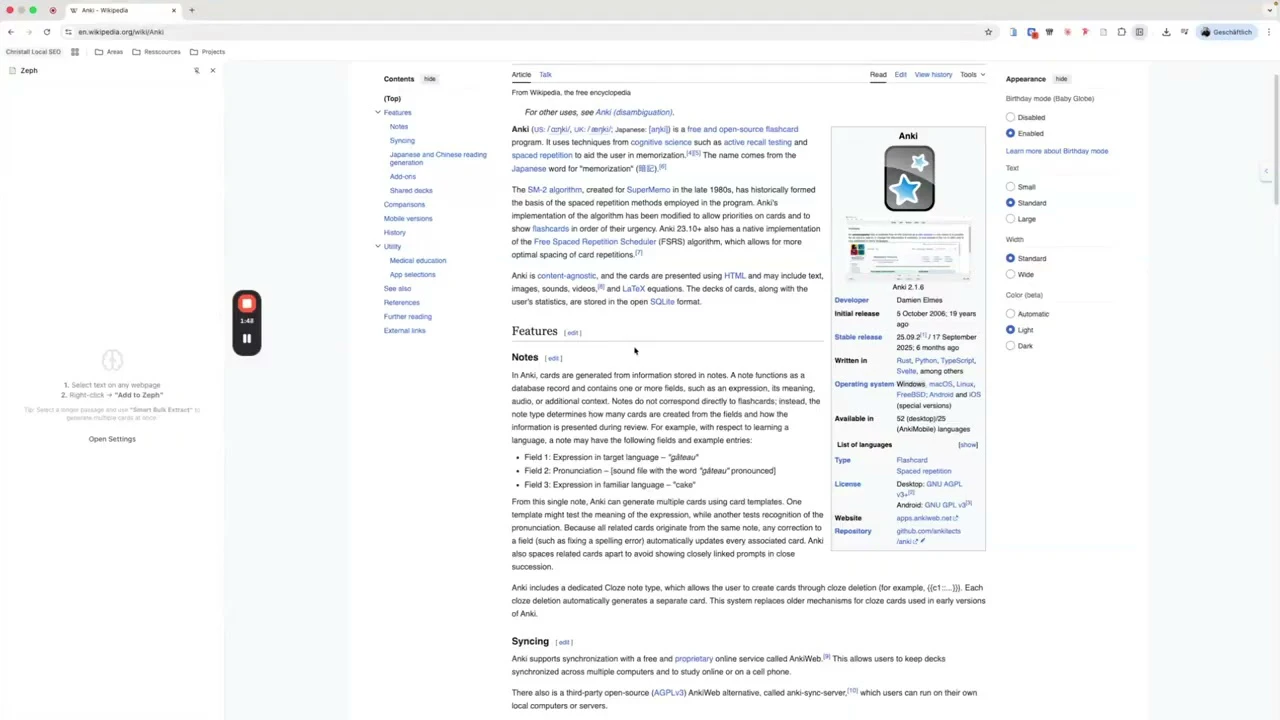The image size is (1280, 720).
Task: Unpin the Zeph side panel
Action: (x=196, y=70)
